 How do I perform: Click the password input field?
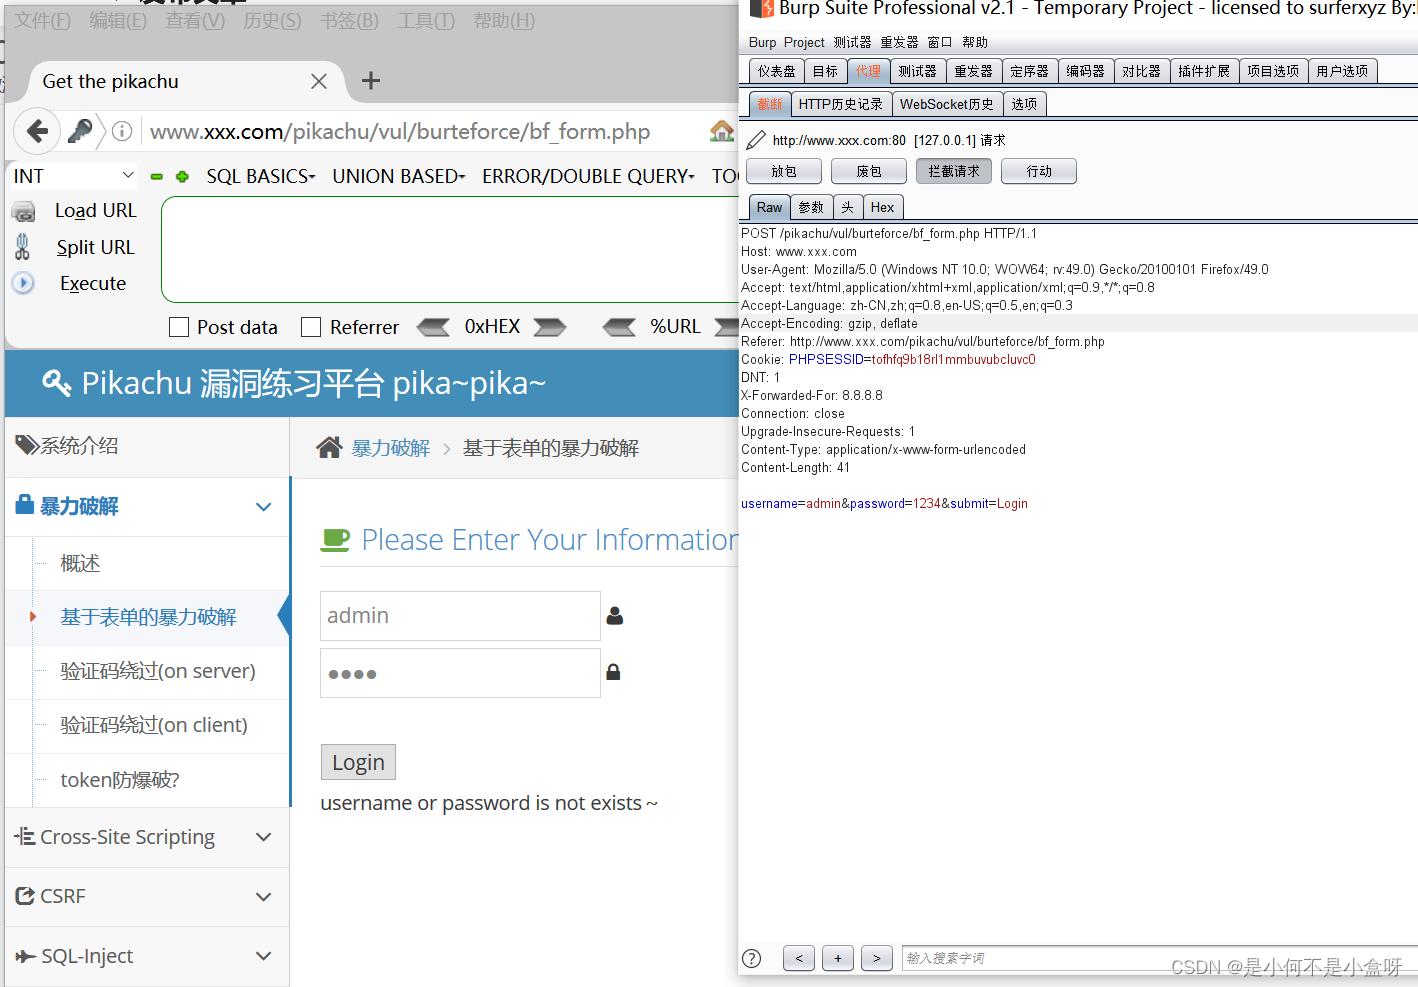460,673
